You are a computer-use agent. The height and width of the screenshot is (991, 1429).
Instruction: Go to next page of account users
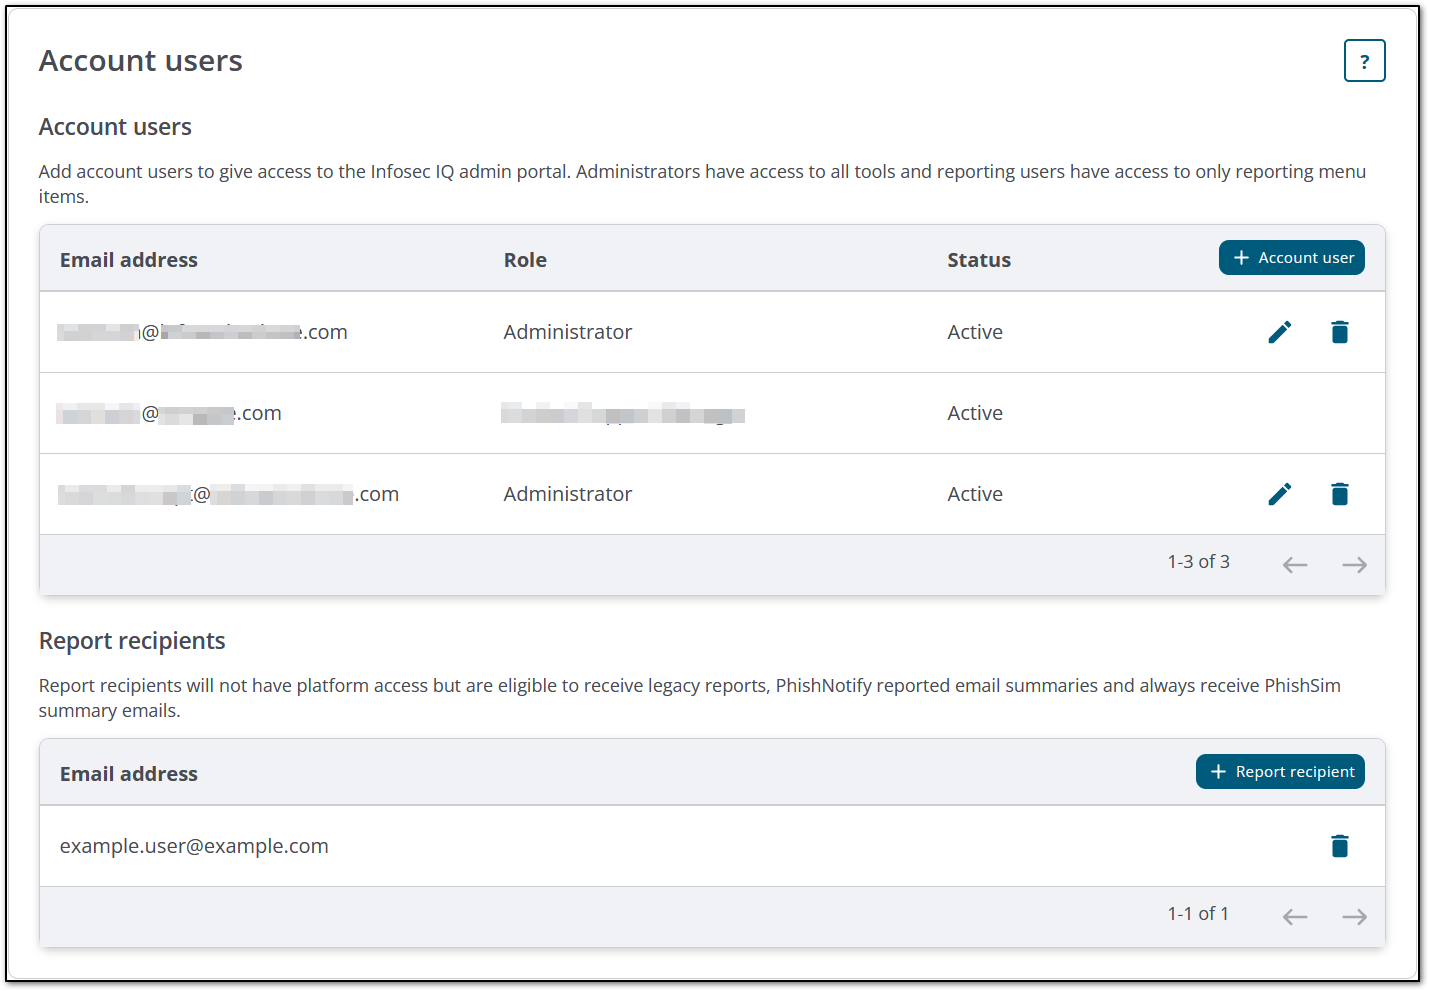(1354, 564)
